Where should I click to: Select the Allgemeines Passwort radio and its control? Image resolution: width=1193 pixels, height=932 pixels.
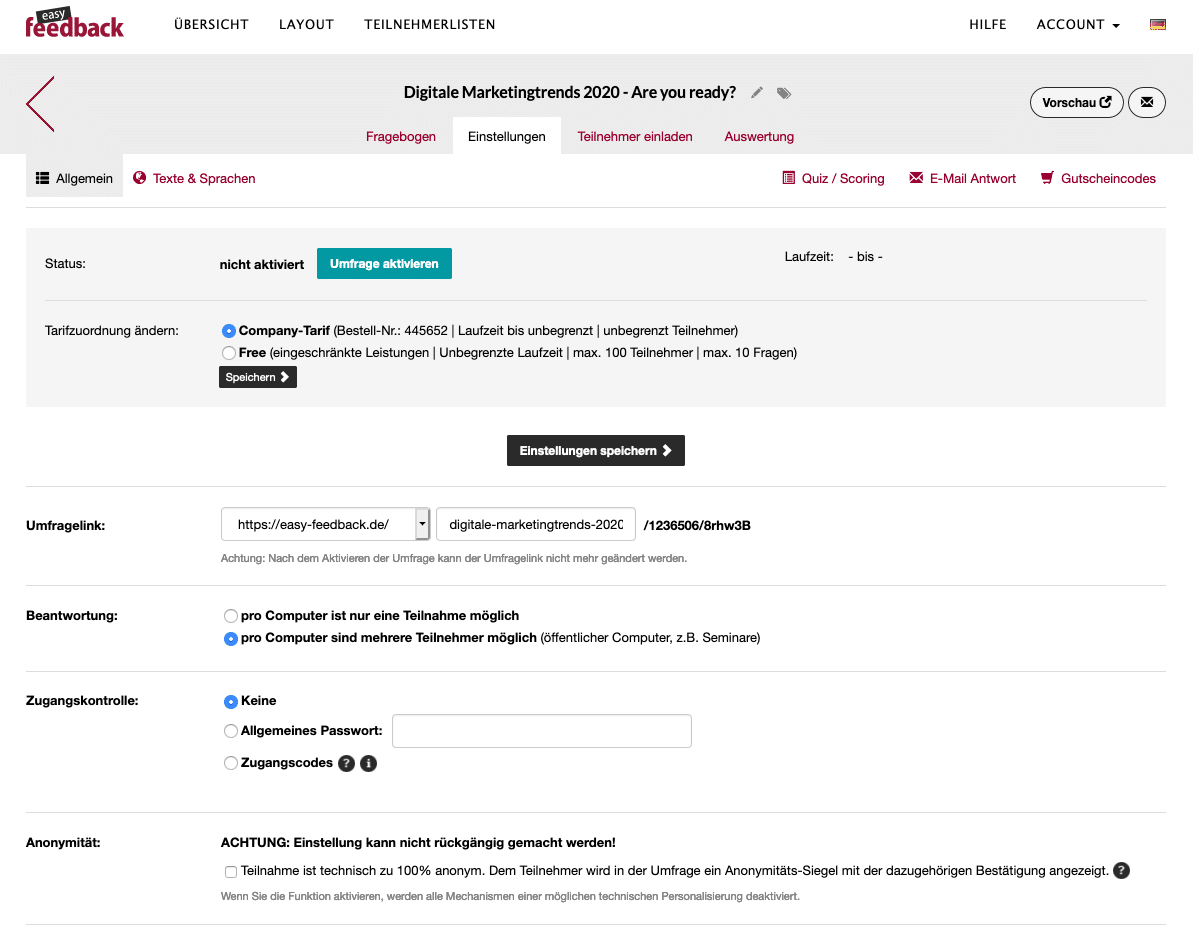point(231,731)
